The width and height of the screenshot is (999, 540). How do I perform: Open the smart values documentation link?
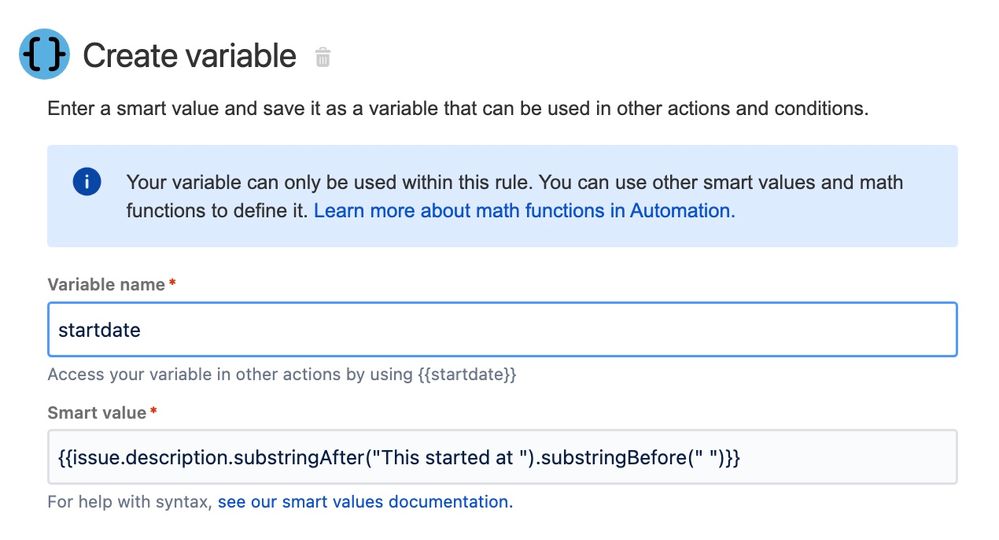365,502
